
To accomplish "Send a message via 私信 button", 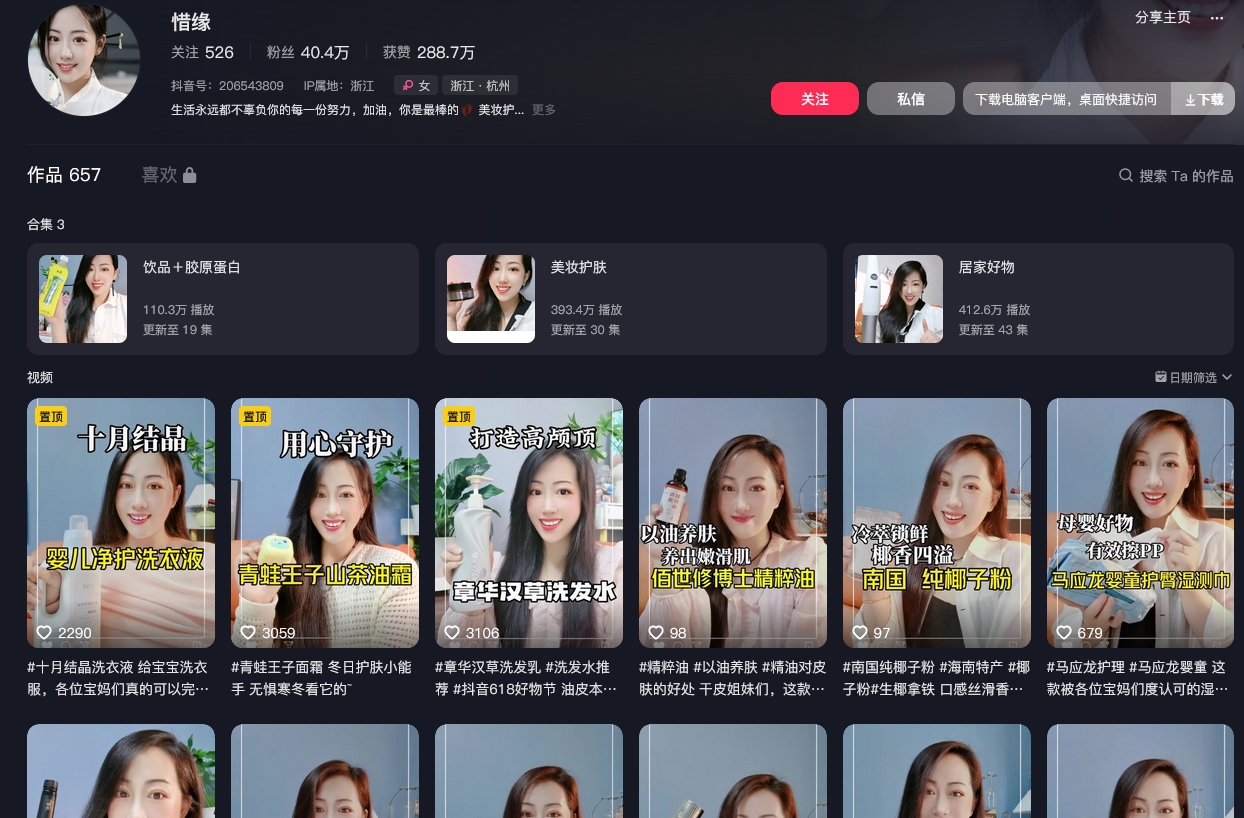I will click(911, 99).
